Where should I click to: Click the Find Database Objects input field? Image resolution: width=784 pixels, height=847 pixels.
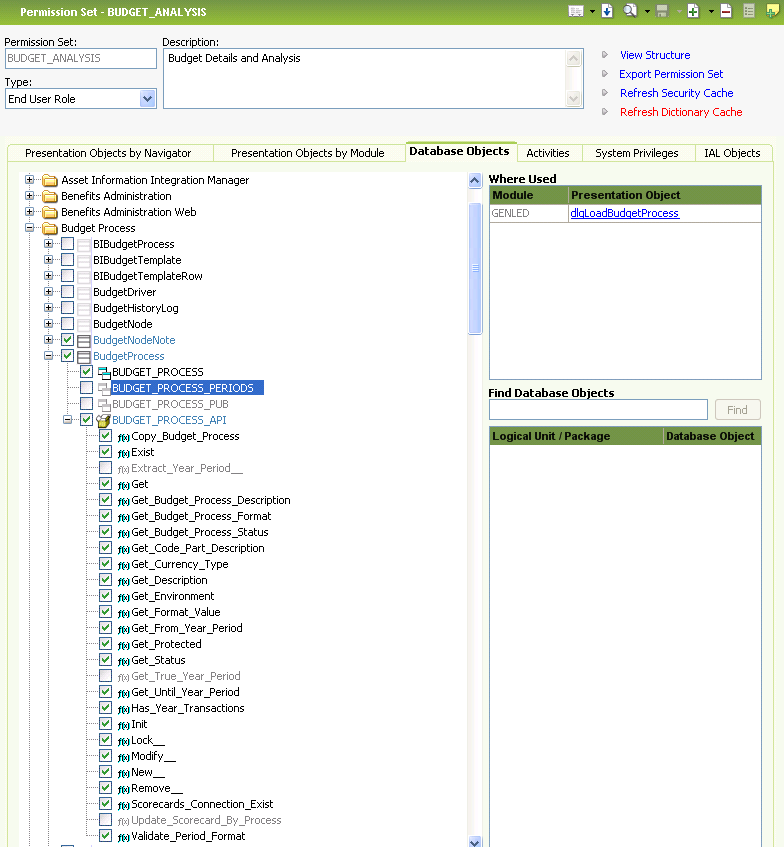[598, 410]
